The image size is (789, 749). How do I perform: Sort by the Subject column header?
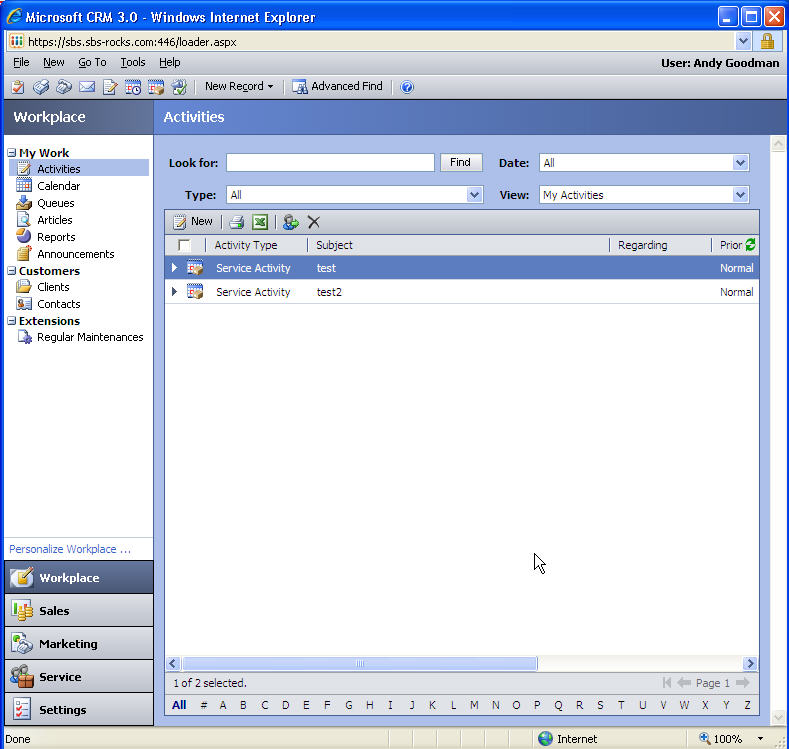click(334, 245)
